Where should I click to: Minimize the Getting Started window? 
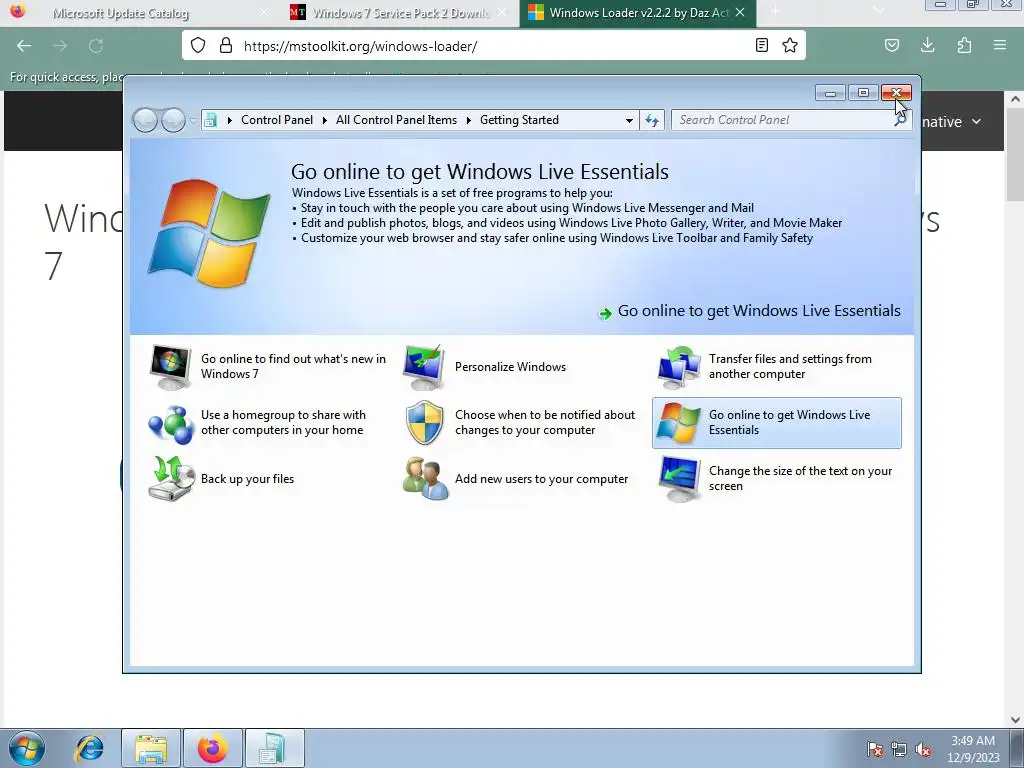coord(831,93)
